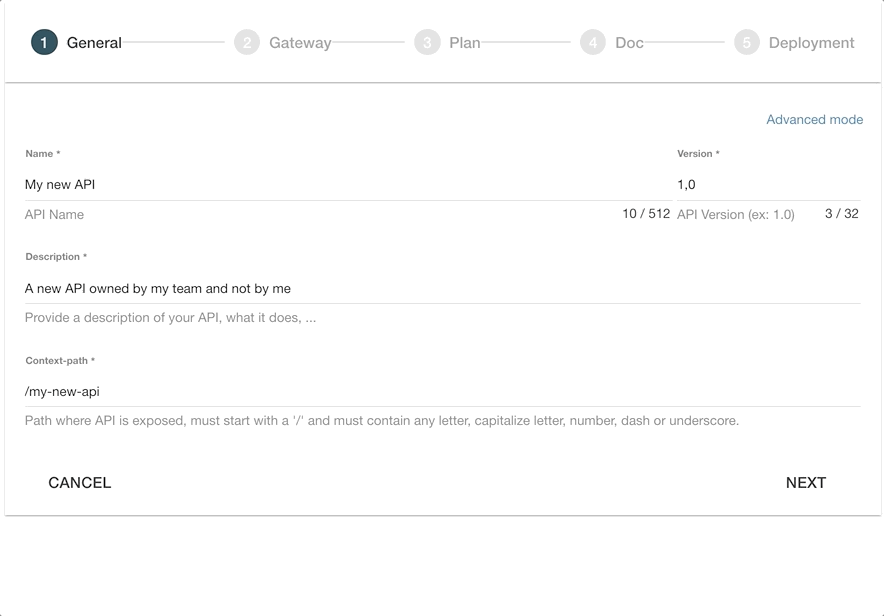Click the Version field containing 1,0
Image resolution: width=884 pixels, height=616 pixels.
click(x=768, y=185)
